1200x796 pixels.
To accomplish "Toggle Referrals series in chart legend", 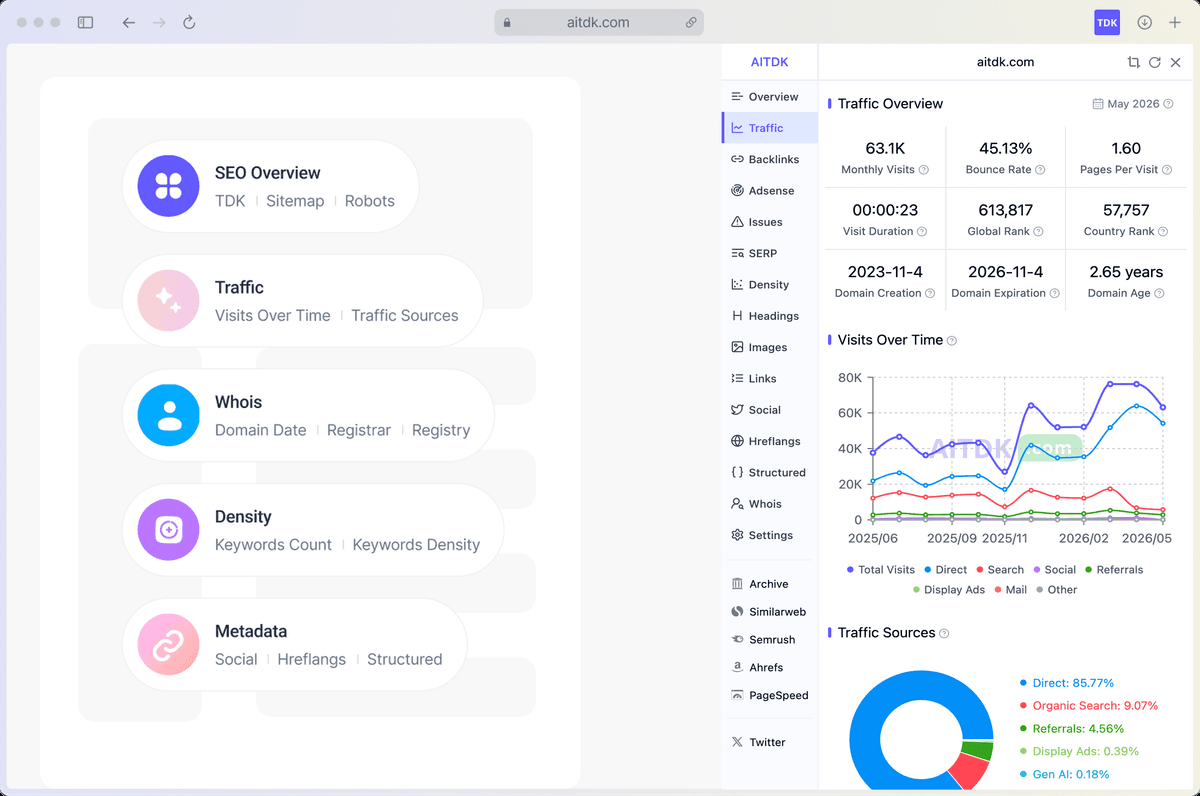I will (1113, 570).
